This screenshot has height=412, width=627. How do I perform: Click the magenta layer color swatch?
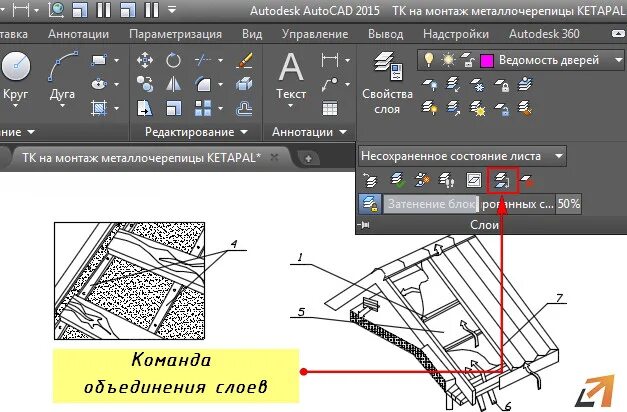click(486, 61)
